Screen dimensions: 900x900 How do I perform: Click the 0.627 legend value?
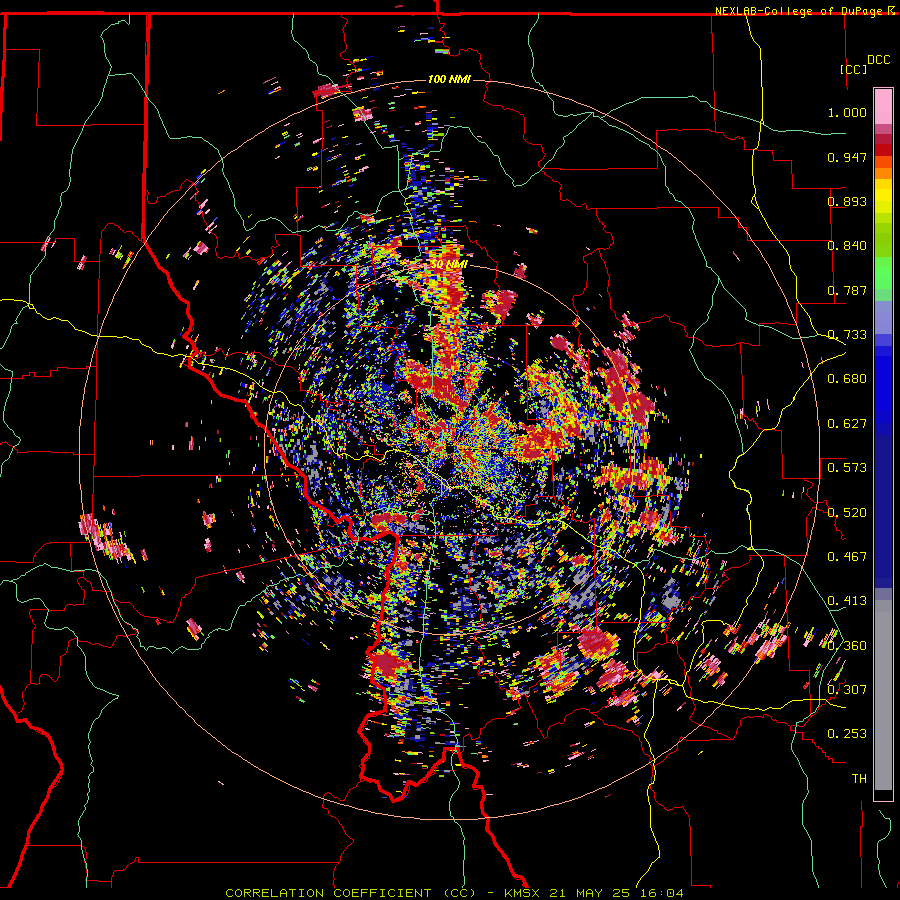click(847, 424)
